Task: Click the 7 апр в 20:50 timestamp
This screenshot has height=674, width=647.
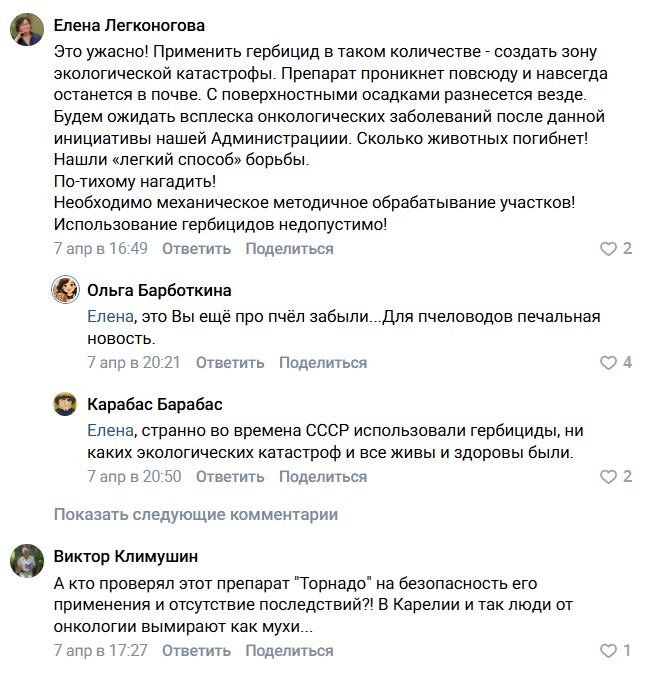Action: (x=134, y=477)
